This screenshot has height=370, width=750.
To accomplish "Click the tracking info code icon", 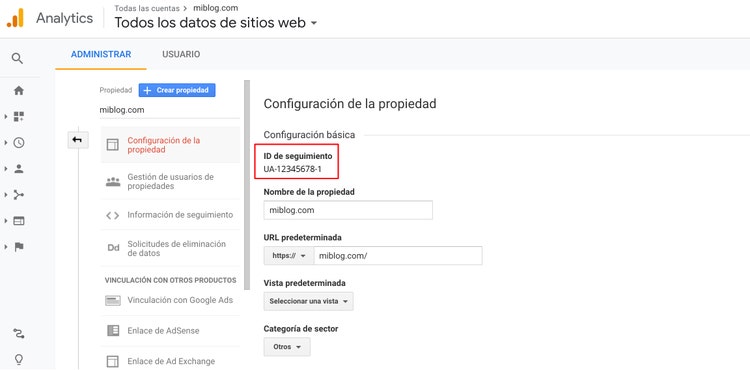I will [x=112, y=215].
